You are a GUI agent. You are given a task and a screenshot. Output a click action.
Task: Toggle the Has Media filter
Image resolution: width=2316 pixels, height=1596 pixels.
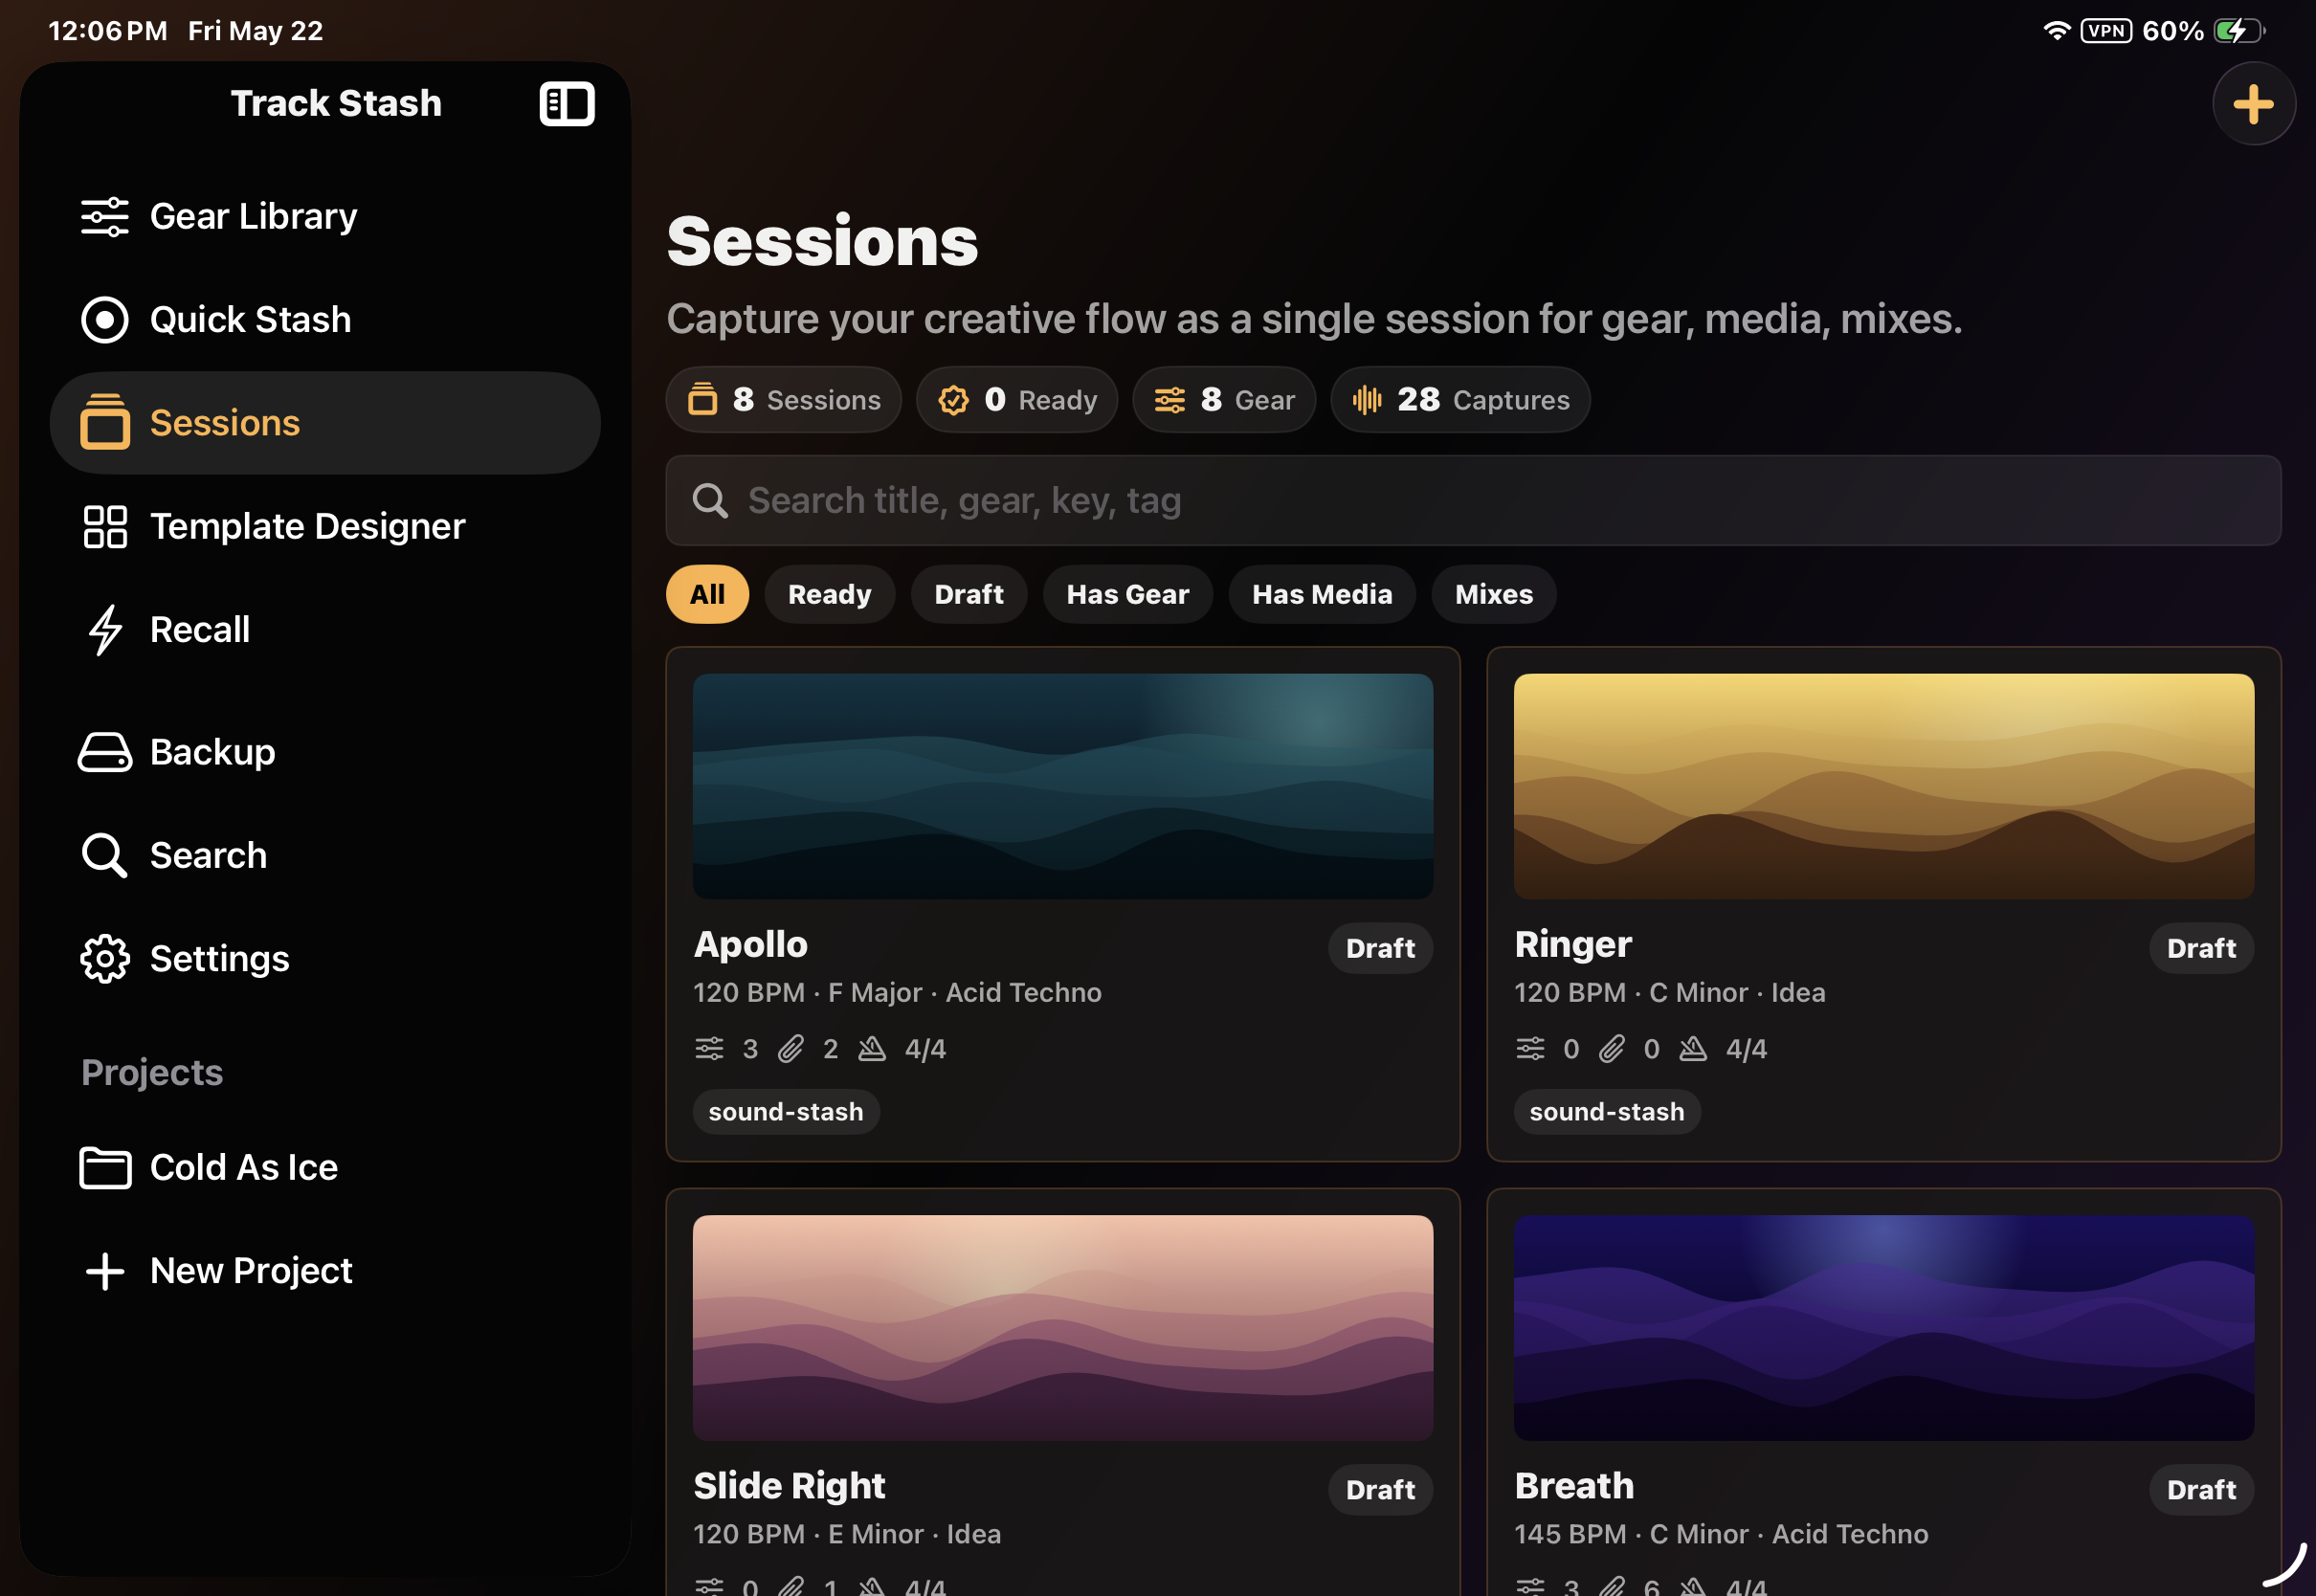pos(1322,595)
